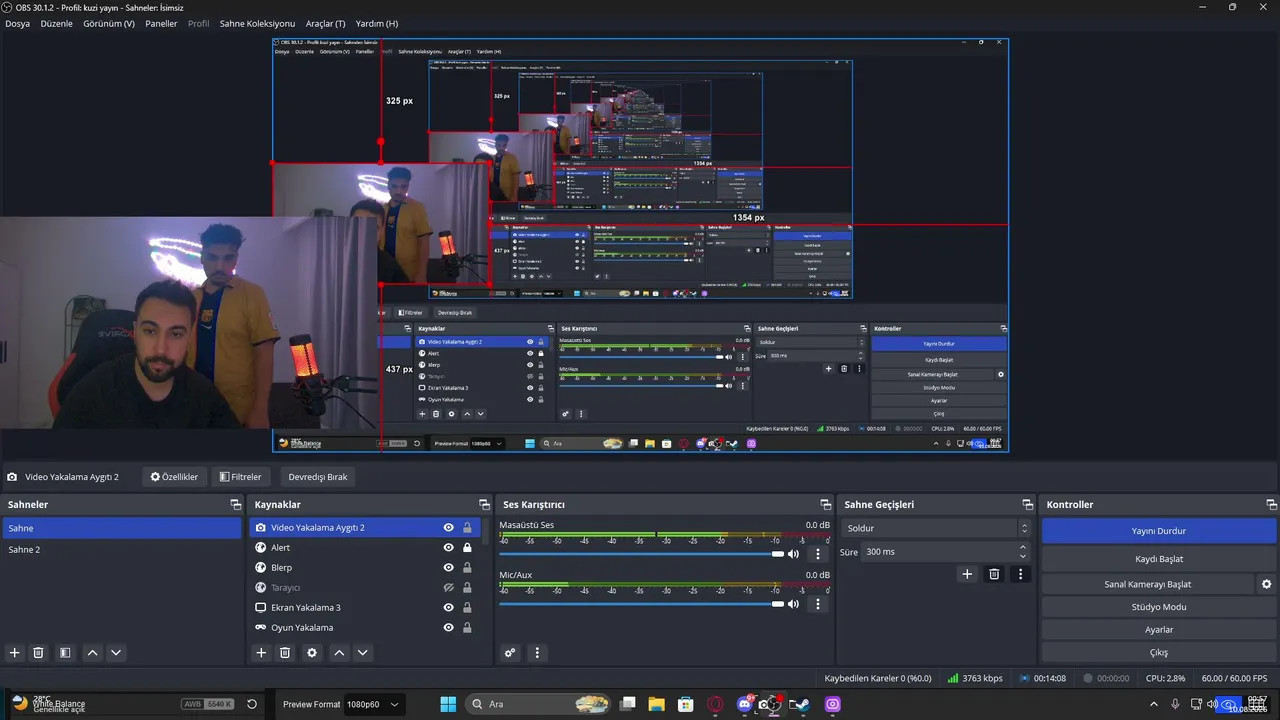Hide Ekran Yakalama 3 source

coord(449,608)
